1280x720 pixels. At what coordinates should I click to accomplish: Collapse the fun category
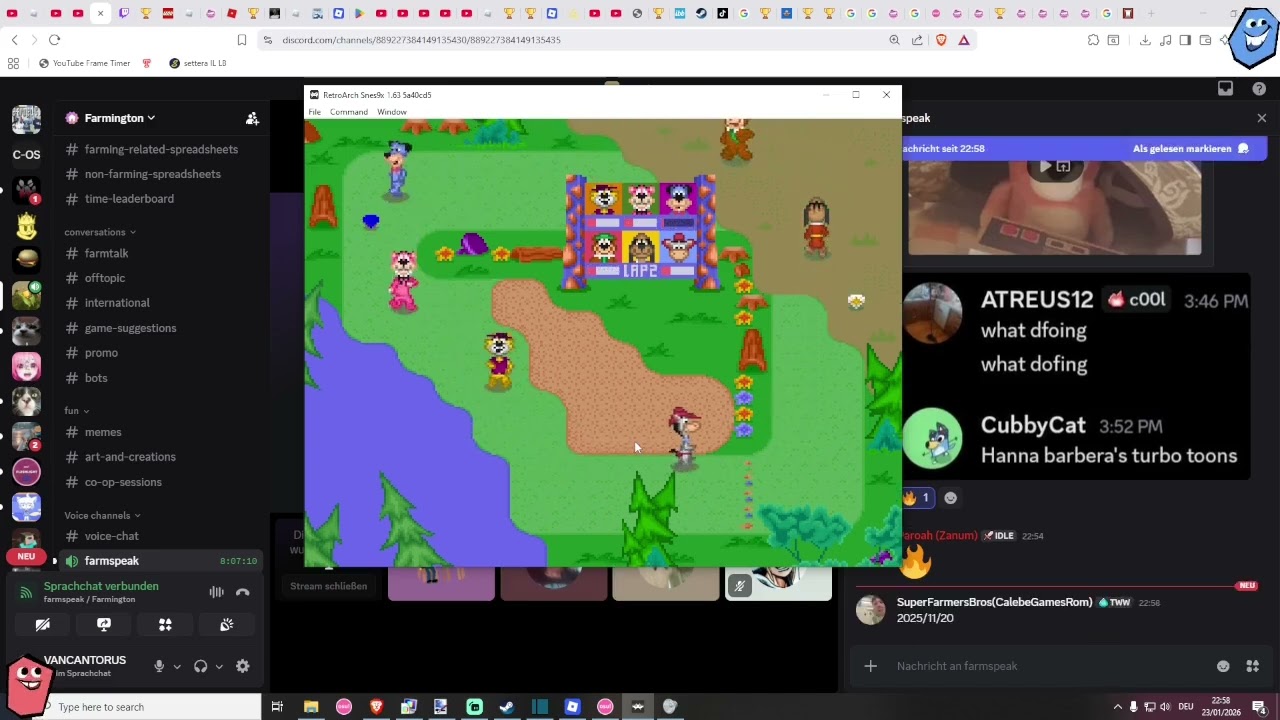coord(77,411)
